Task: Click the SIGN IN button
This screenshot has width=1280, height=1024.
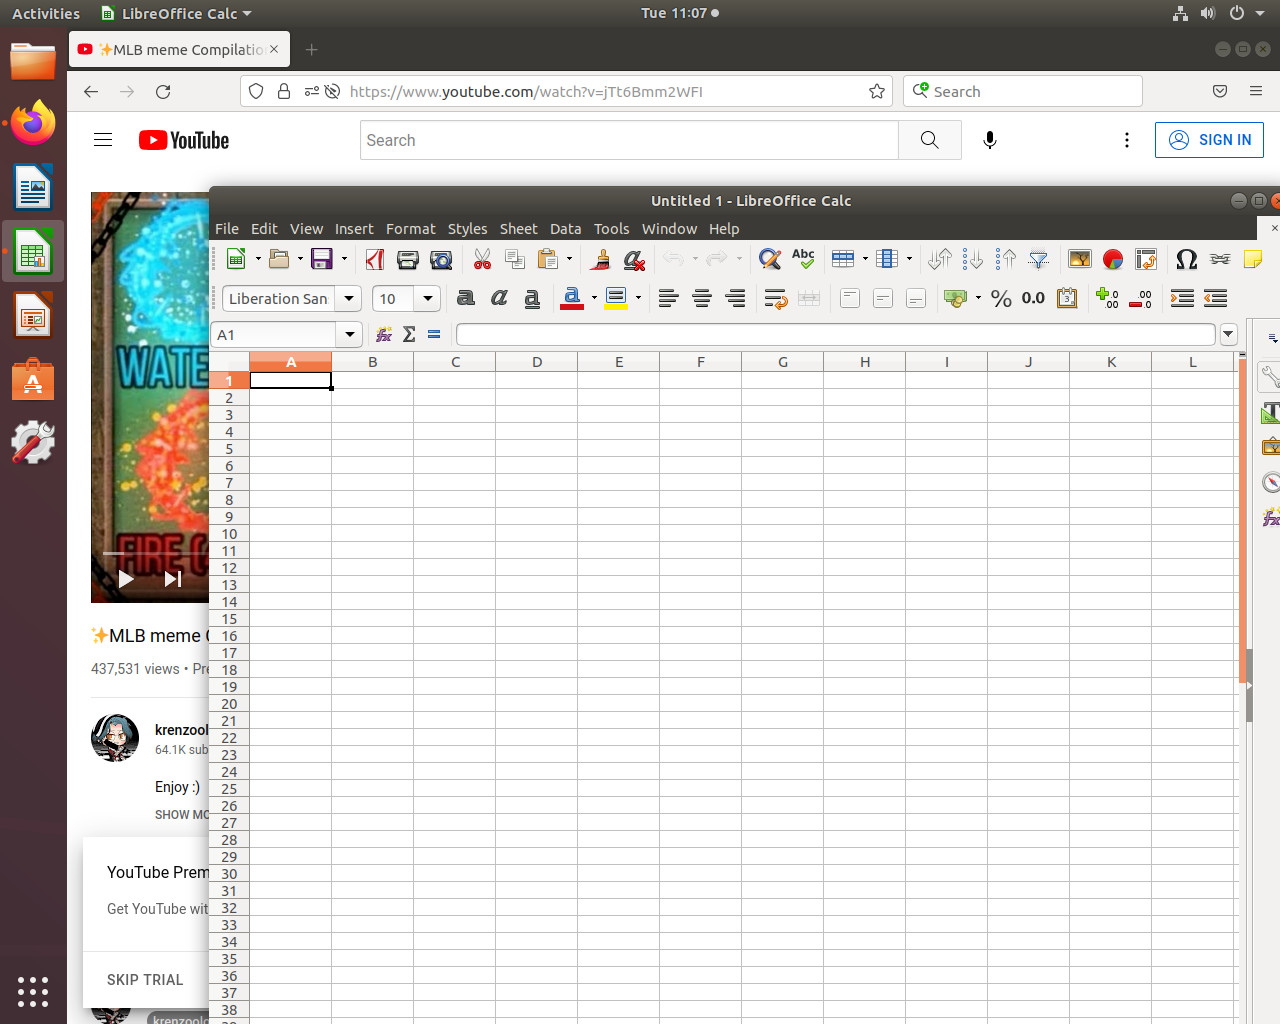Action: (1209, 140)
